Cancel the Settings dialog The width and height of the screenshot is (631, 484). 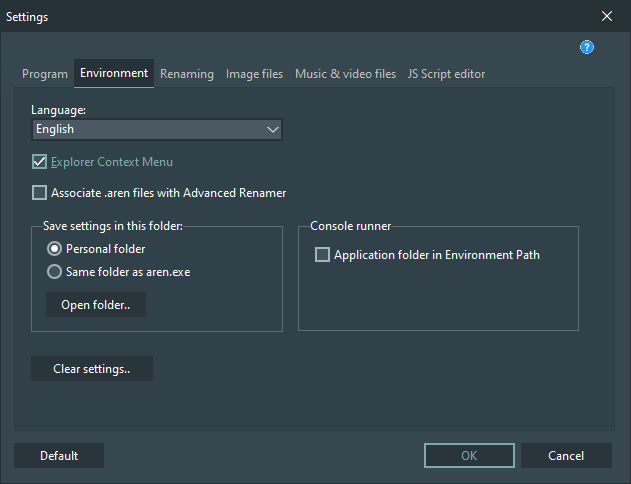click(x=566, y=455)
